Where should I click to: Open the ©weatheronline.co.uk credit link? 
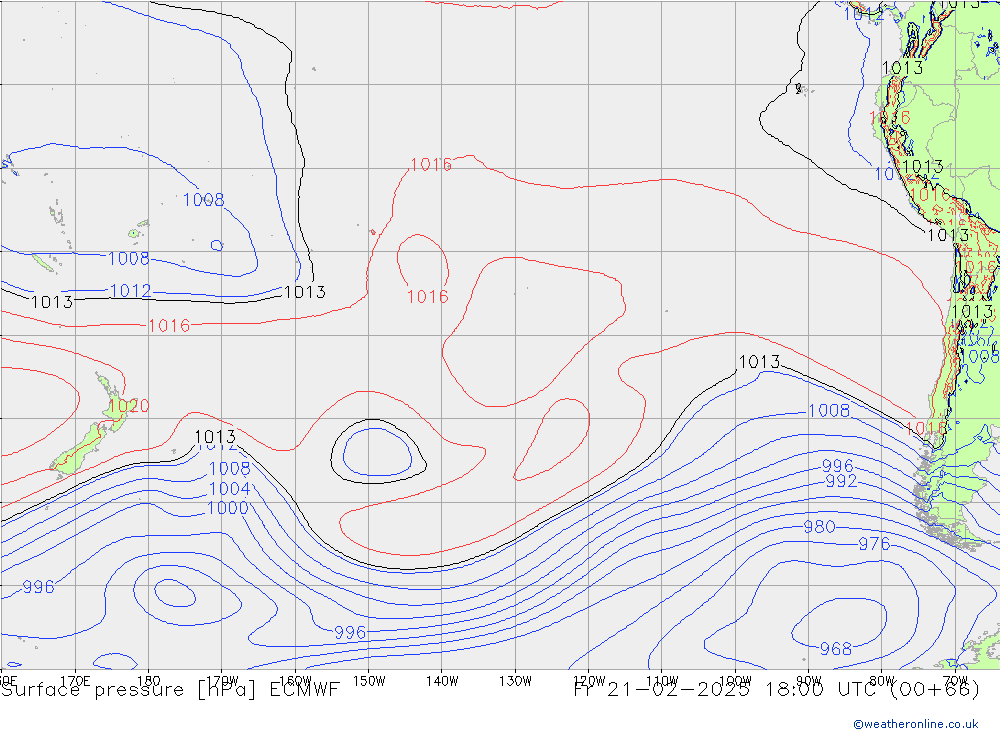(x=916, y=724)
